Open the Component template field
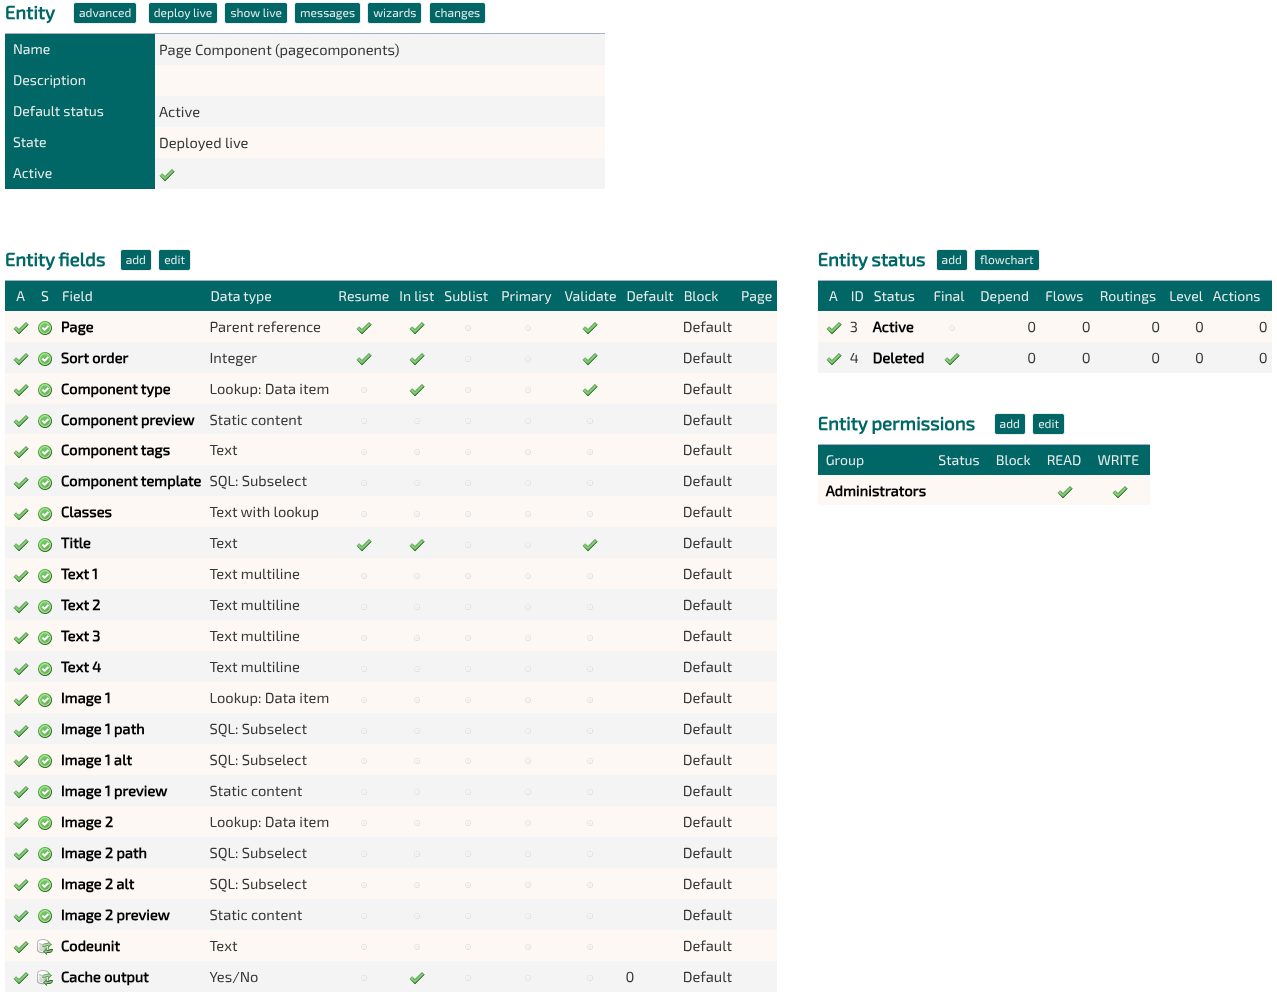1277x998 pixels. point(131,482)
